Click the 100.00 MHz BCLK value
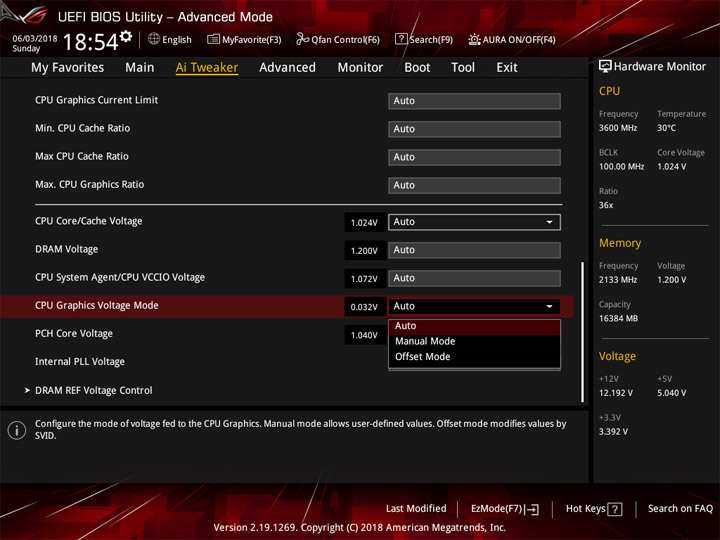Image resolution: width=720 pixels, height=540 pixels. point(621,166)
